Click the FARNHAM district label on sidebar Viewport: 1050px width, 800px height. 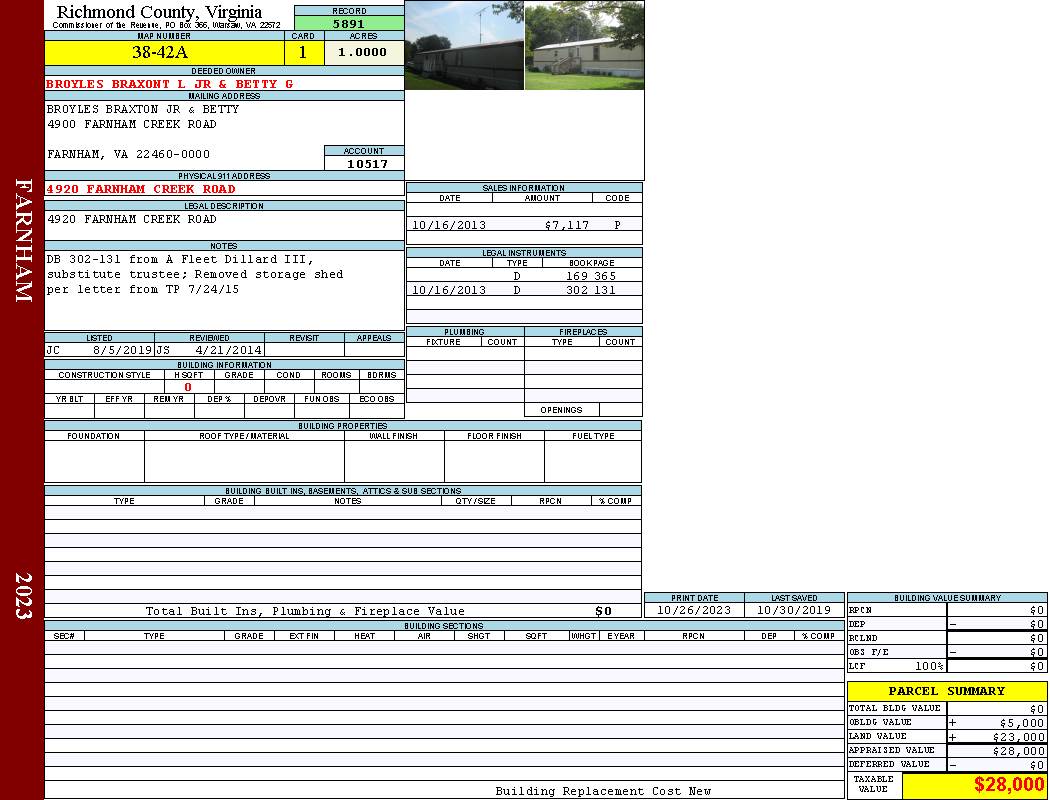point(23,240)
